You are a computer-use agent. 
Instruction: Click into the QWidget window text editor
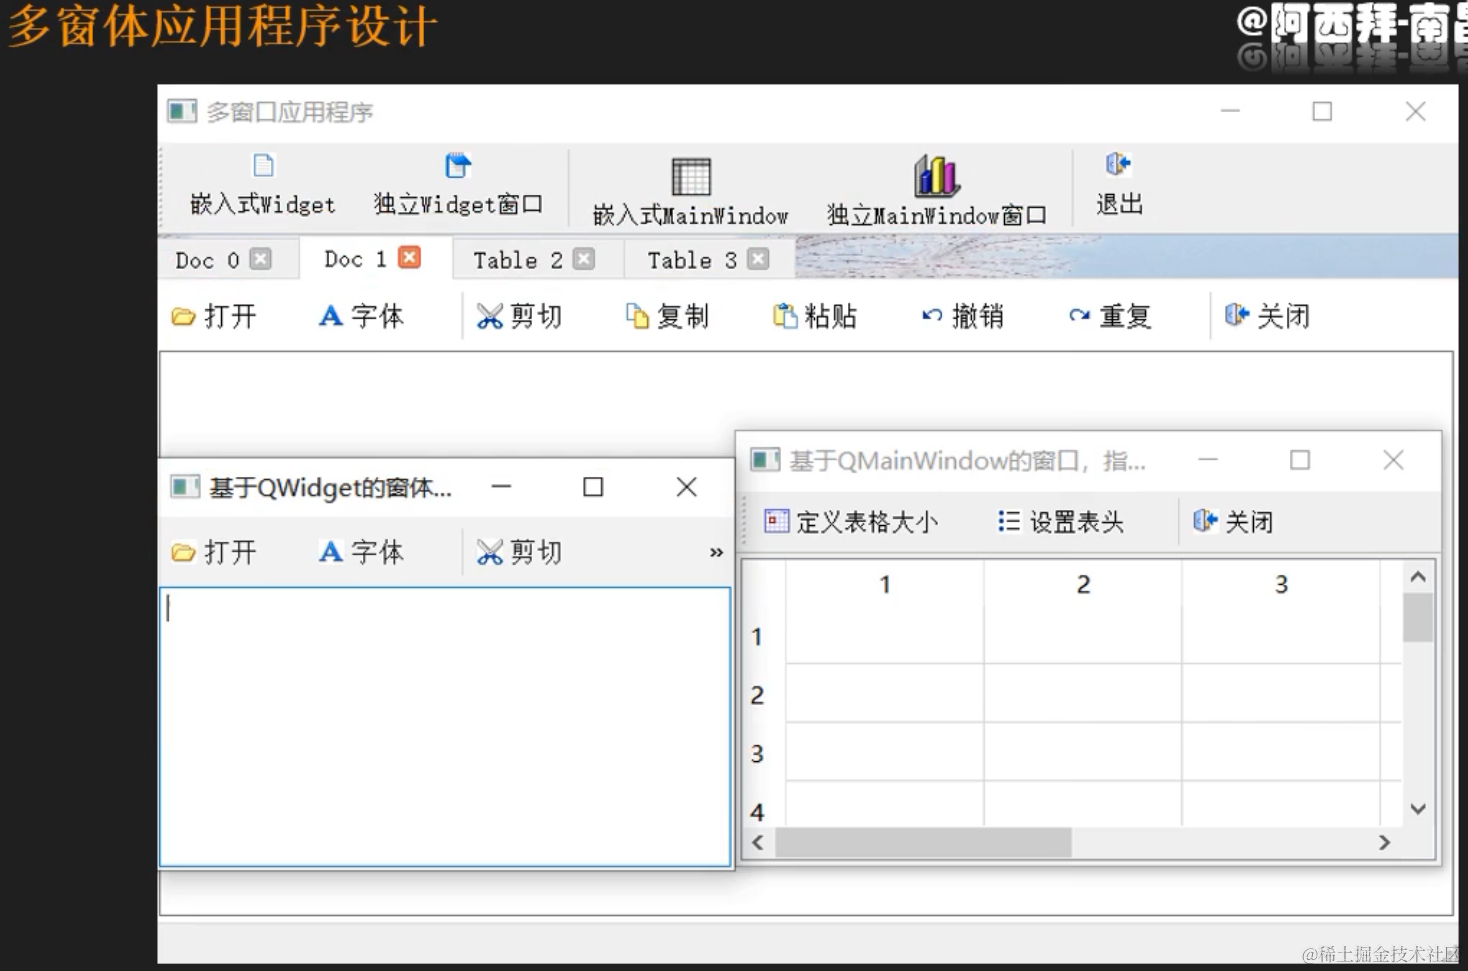click(445, 727)
